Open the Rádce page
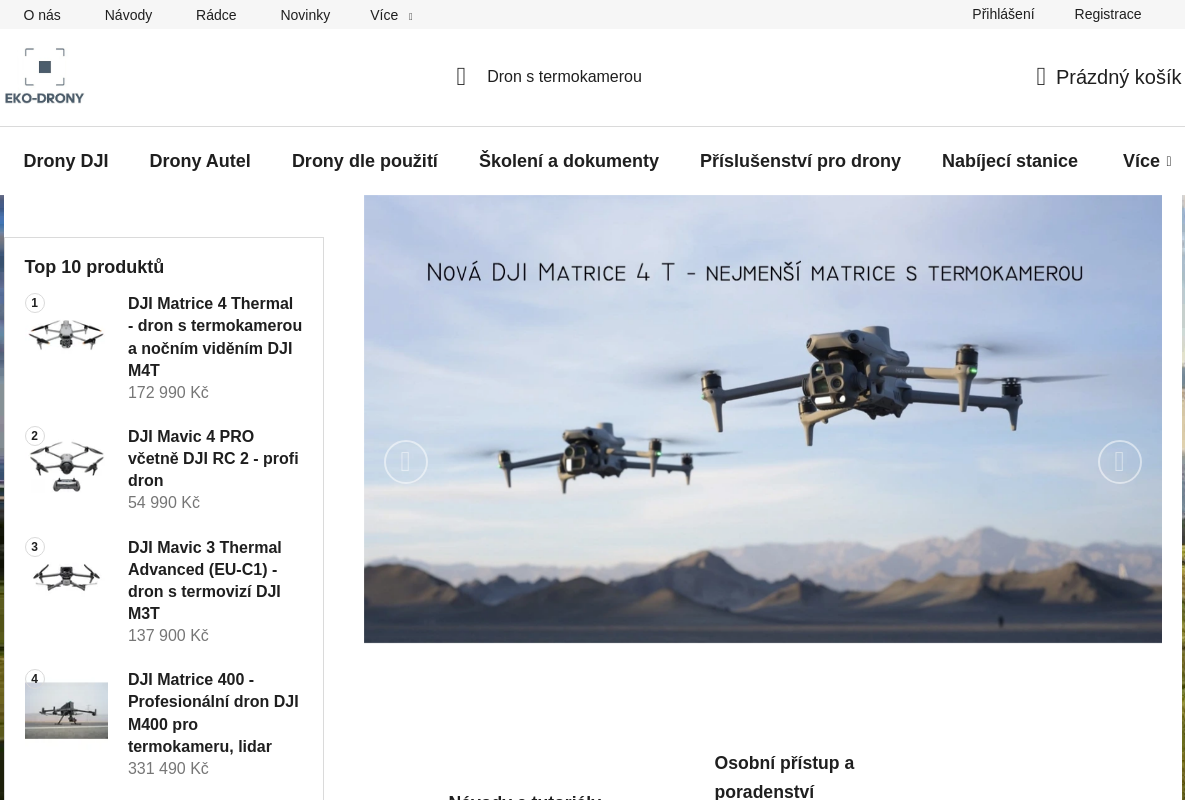1200x800 pixels. pyautogui.click(x=216, y=15)
